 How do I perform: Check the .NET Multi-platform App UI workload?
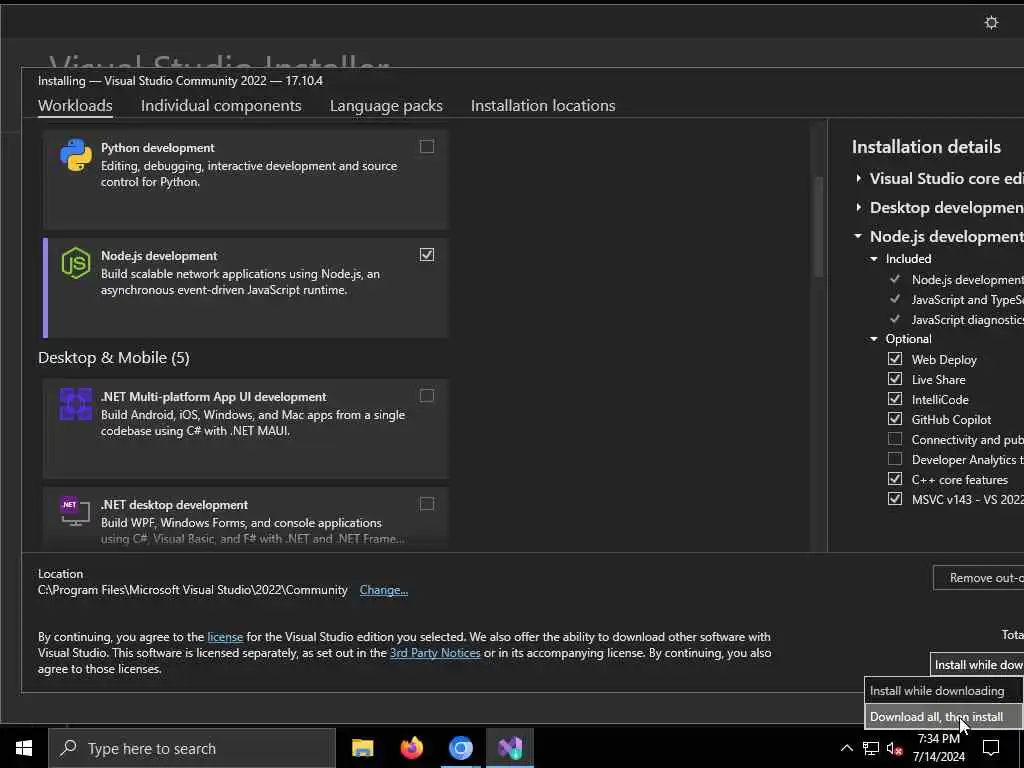pos(426,396)
